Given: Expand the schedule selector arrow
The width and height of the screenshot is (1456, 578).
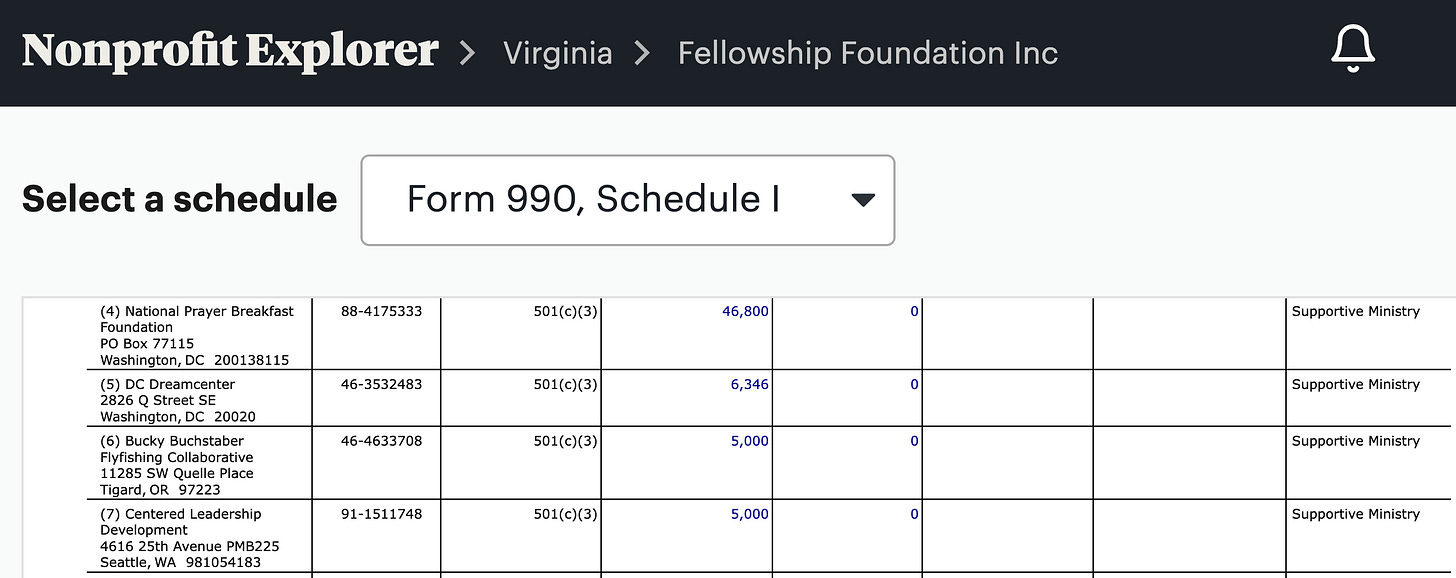Looking at the screenshot, I should click(863, 200).
